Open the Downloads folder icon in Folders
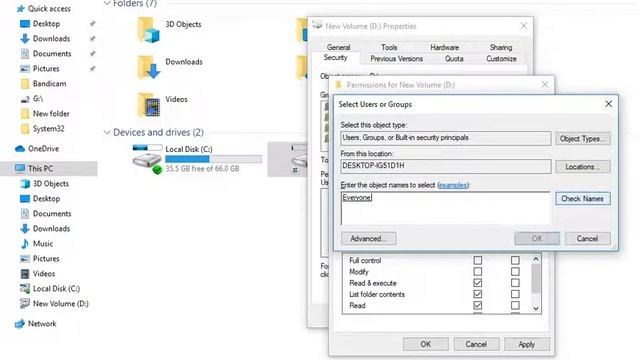This screenshot has height=360, width=640. point(148,67)
